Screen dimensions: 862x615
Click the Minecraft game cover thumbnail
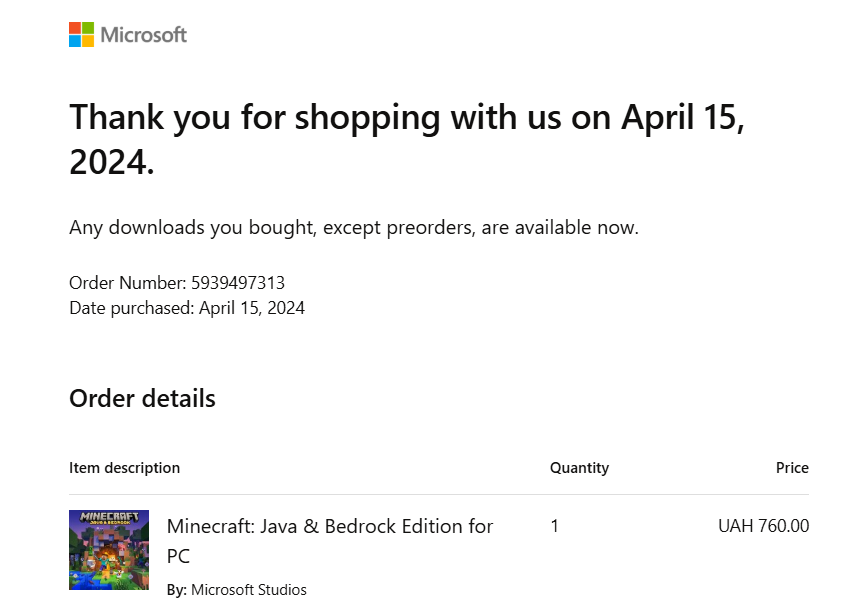pos(109,550)
